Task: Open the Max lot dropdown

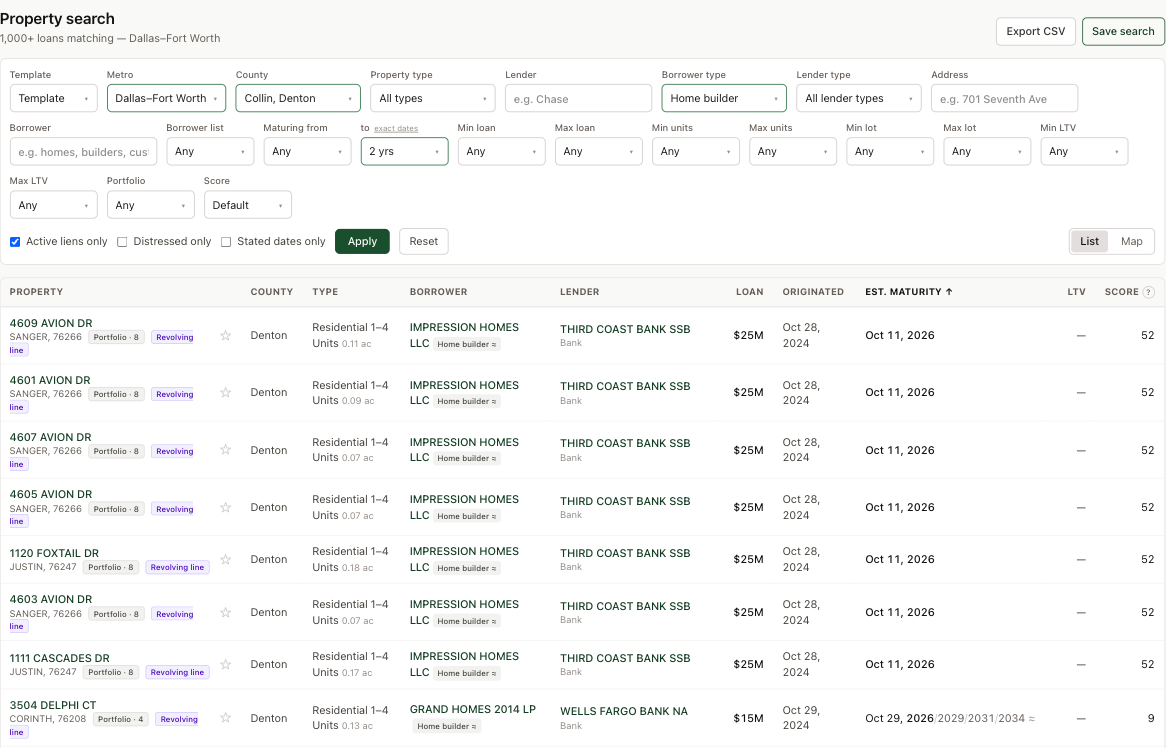Action: point(987,151)
